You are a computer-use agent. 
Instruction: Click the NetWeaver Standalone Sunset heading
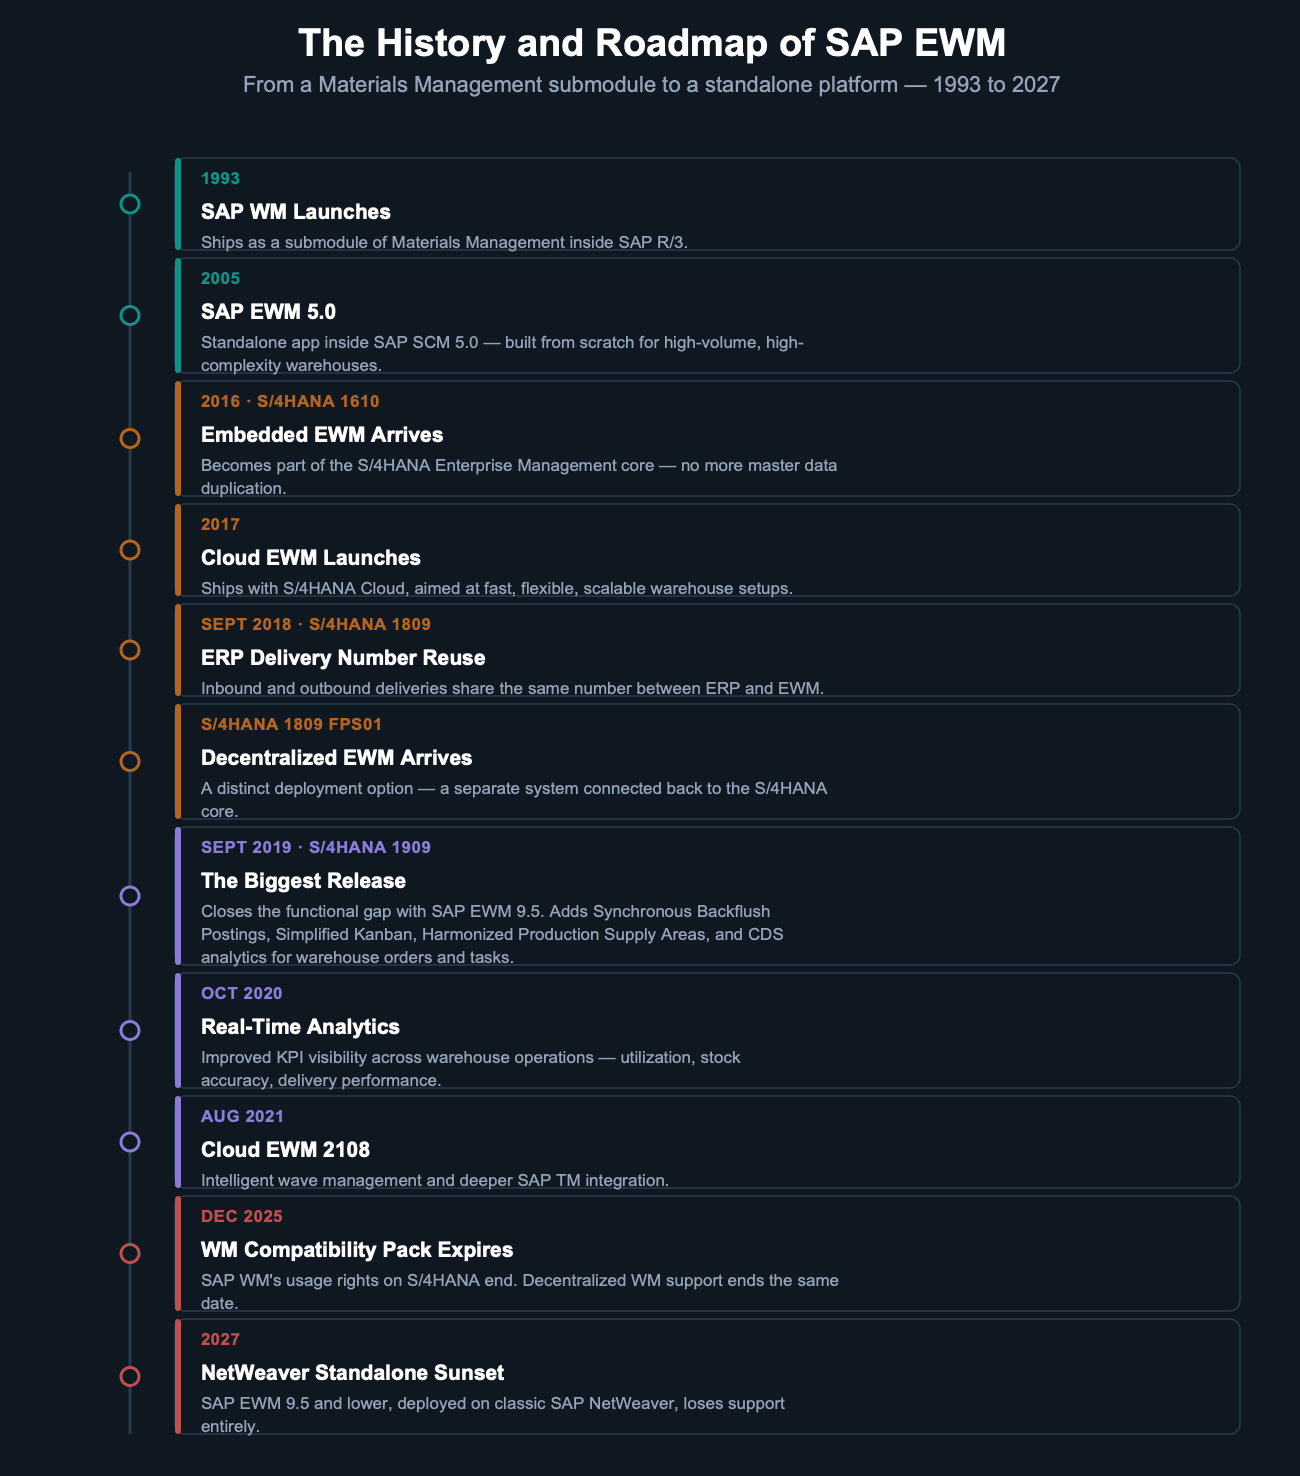coord(352,1373)
